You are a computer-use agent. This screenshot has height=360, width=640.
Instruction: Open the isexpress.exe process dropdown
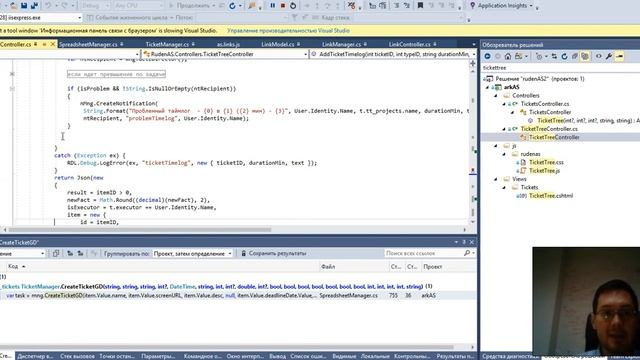coord(79,18)
